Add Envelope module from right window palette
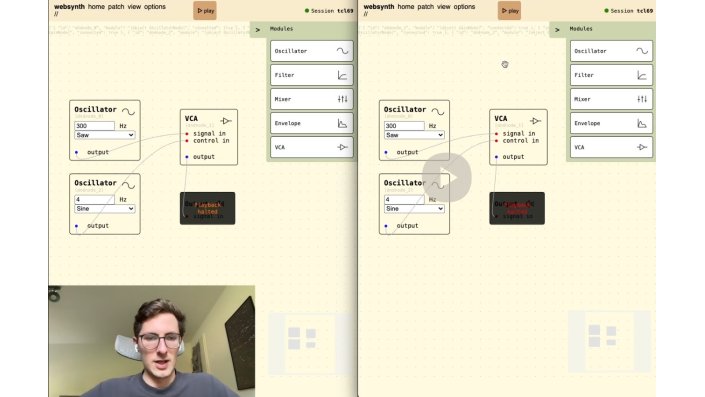The image size is (705, 397). (x=611, y=123)
